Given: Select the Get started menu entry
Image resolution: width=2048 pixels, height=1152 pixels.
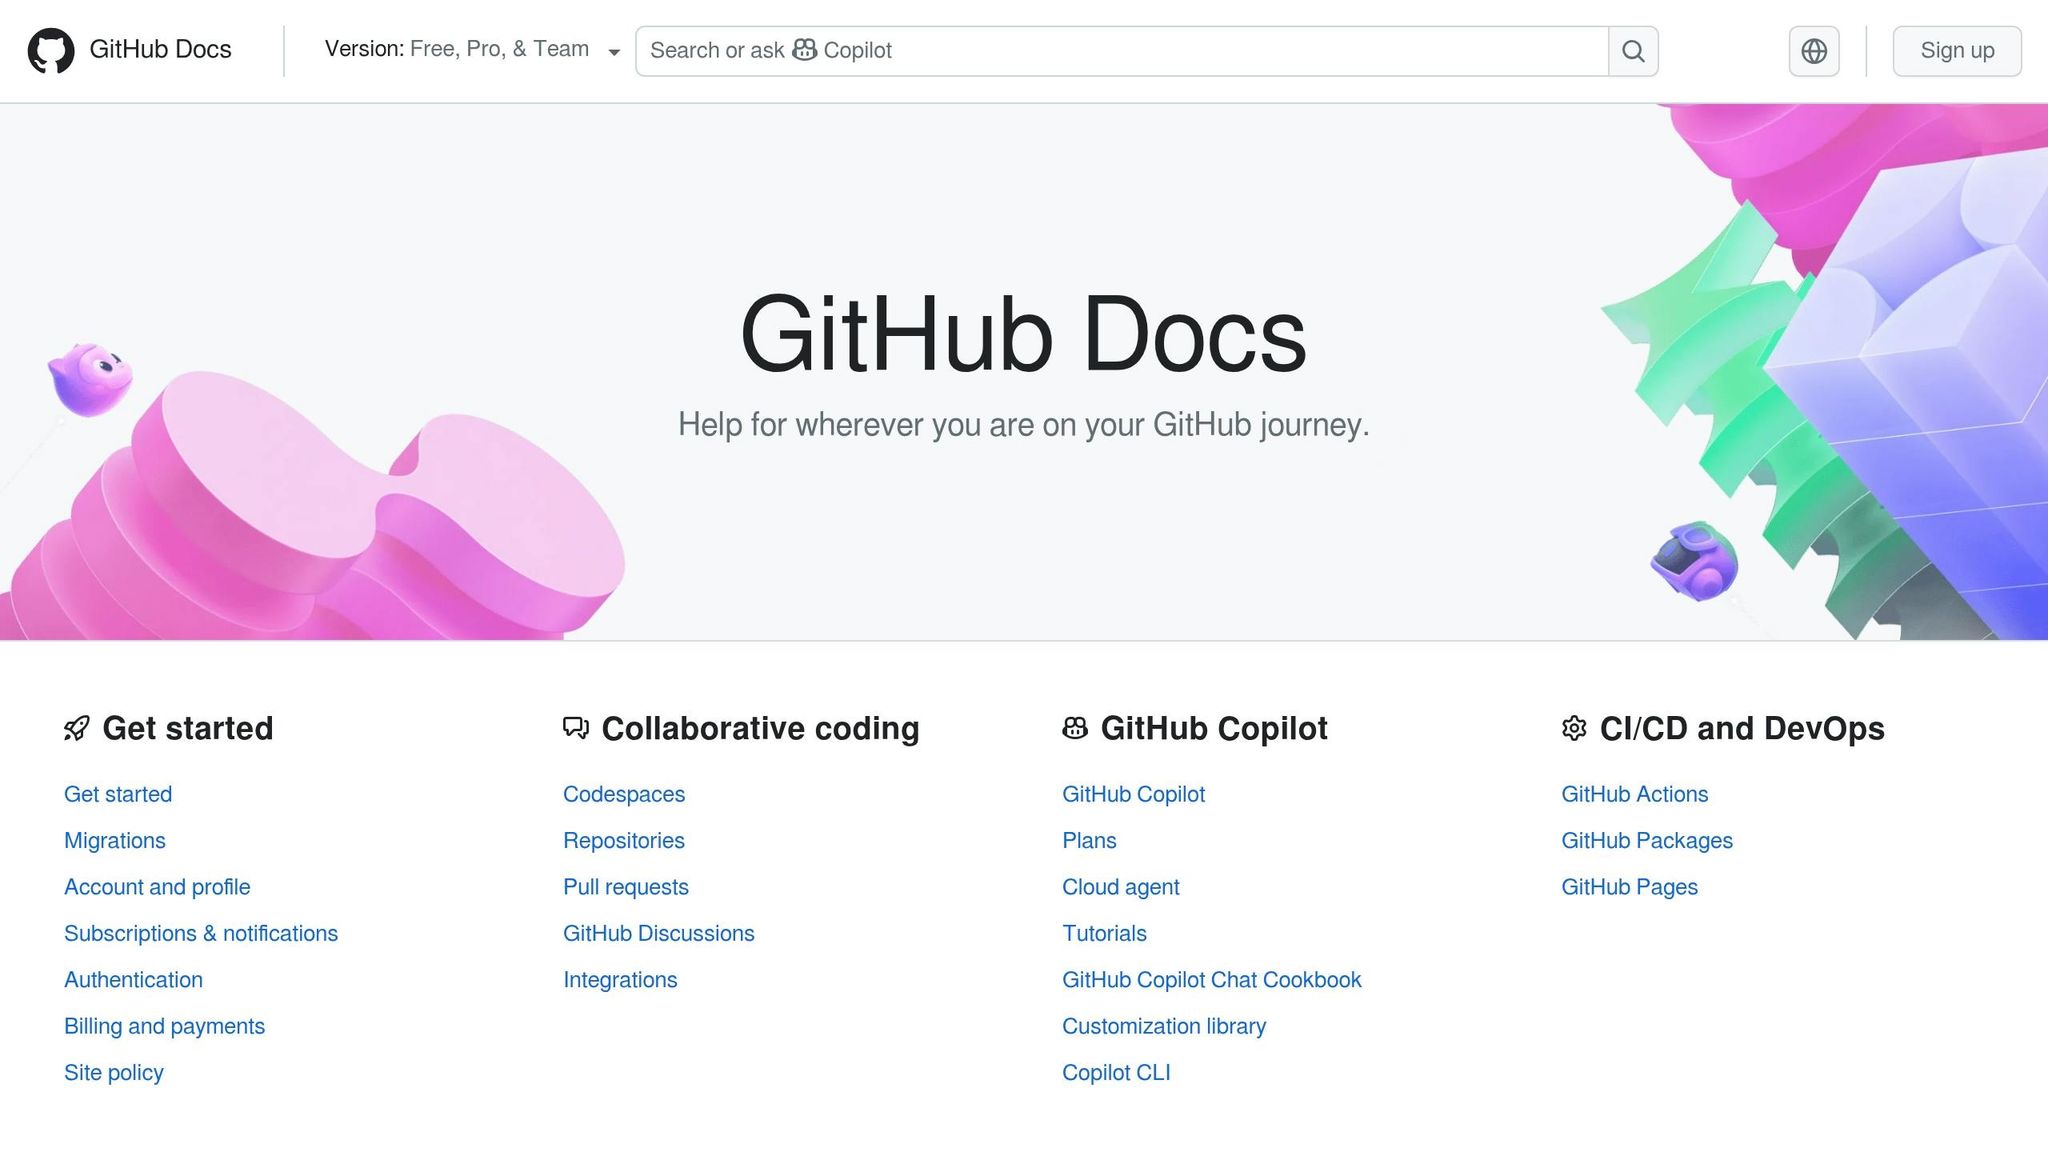Looking at the screenshot, I should coord(117,794).
